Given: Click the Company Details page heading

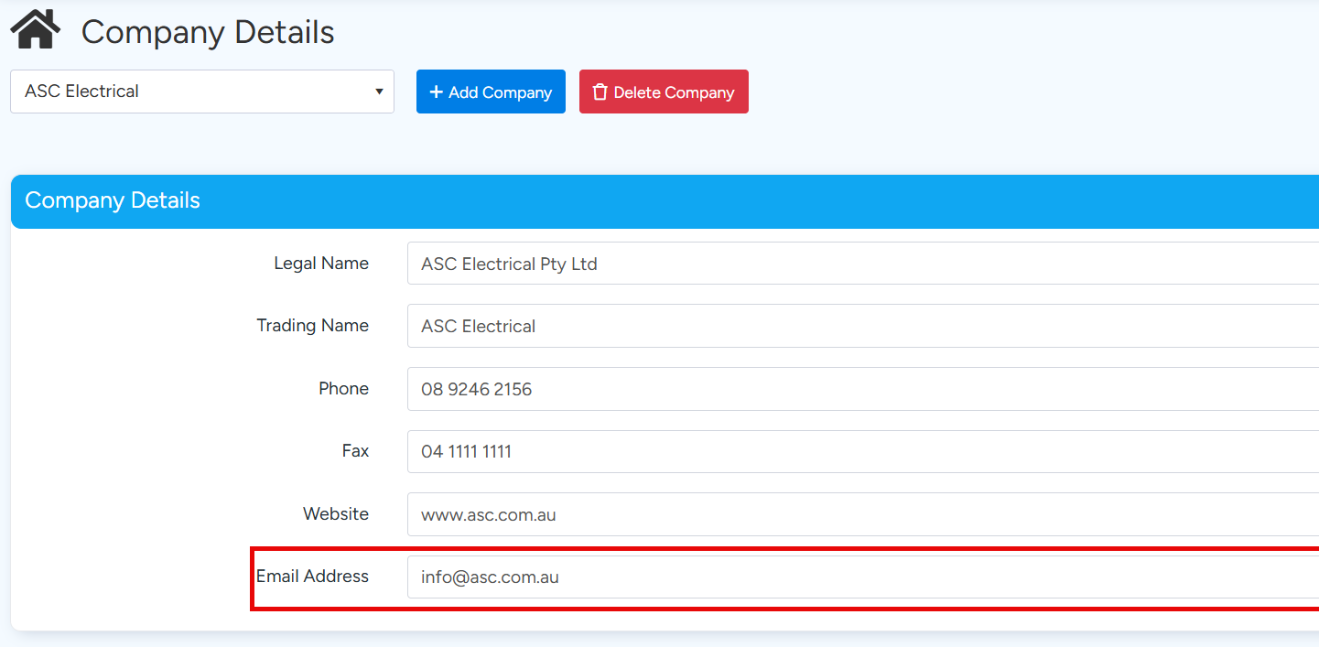Looking at the screenshot, I should (207, 32).
